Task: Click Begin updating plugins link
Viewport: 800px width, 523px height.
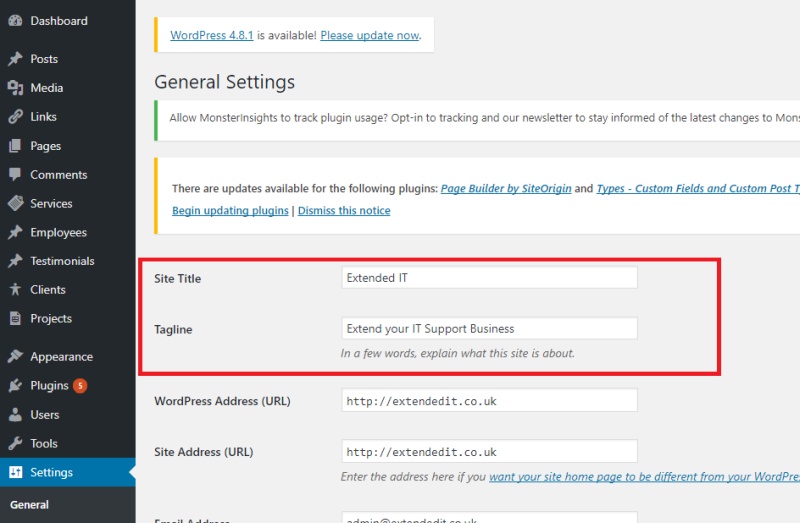Action: (230, 211)
